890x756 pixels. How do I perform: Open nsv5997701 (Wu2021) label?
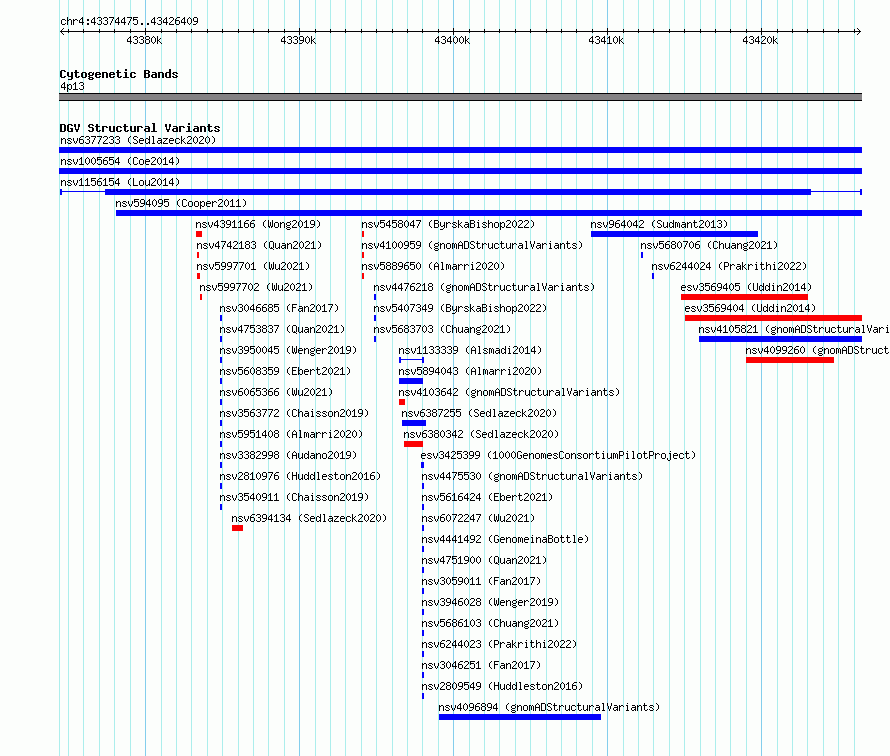(253, 266)
